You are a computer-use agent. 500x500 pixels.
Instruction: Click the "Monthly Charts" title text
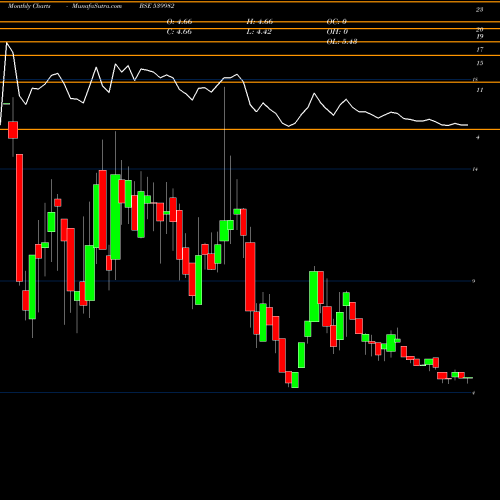coord(29,6)
